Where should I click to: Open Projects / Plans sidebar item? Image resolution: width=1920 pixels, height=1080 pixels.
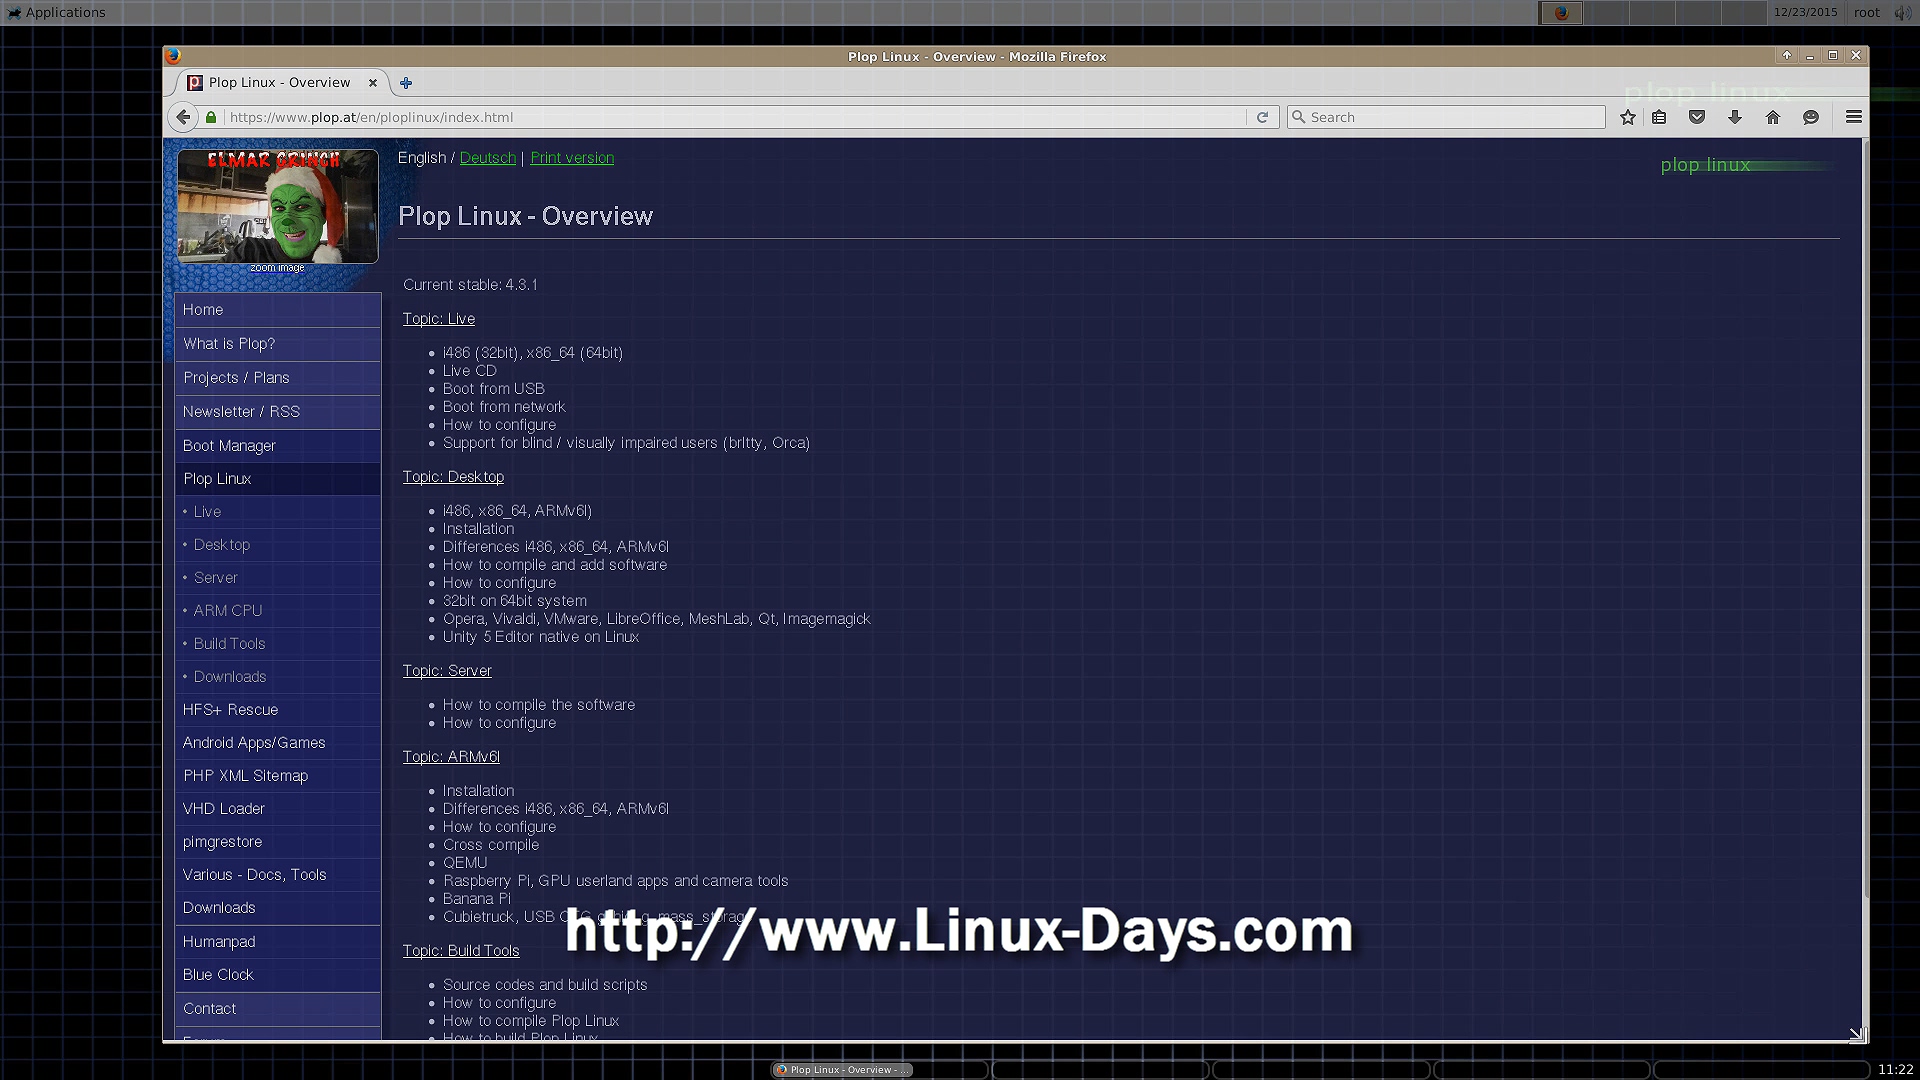(x=278, y=378)
